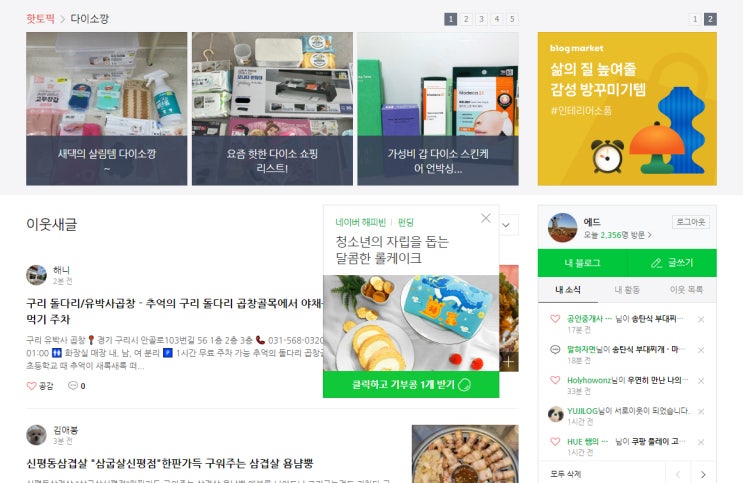Click the pencil 글쓰기 write icon
This screenshot has height=483, width=743.
[656, 263]
